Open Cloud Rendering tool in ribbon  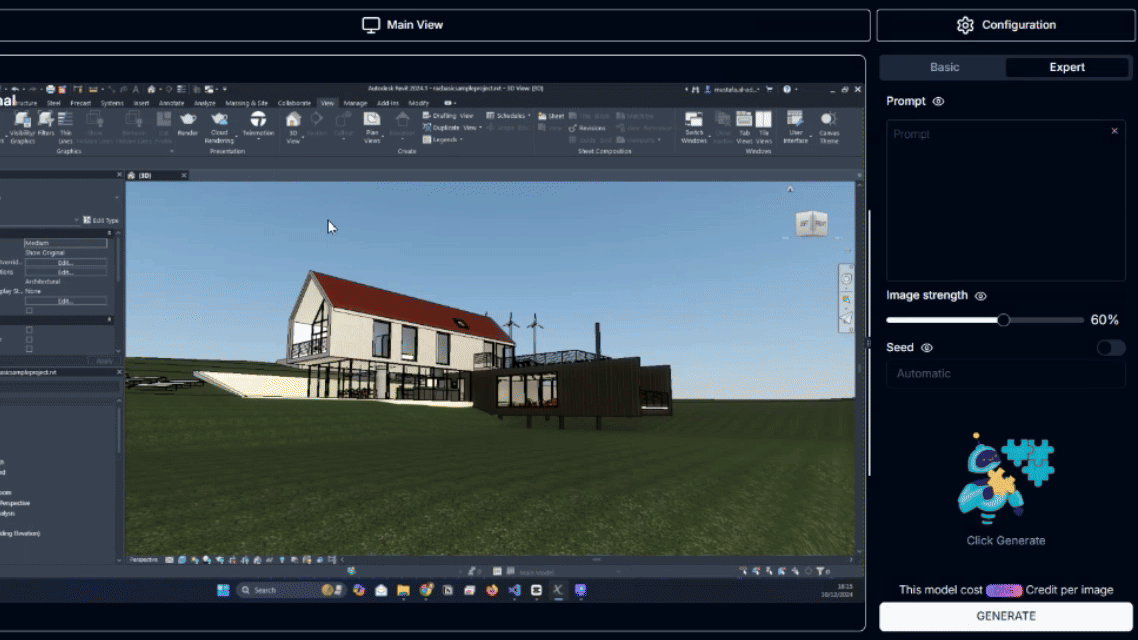click(219, 121)
